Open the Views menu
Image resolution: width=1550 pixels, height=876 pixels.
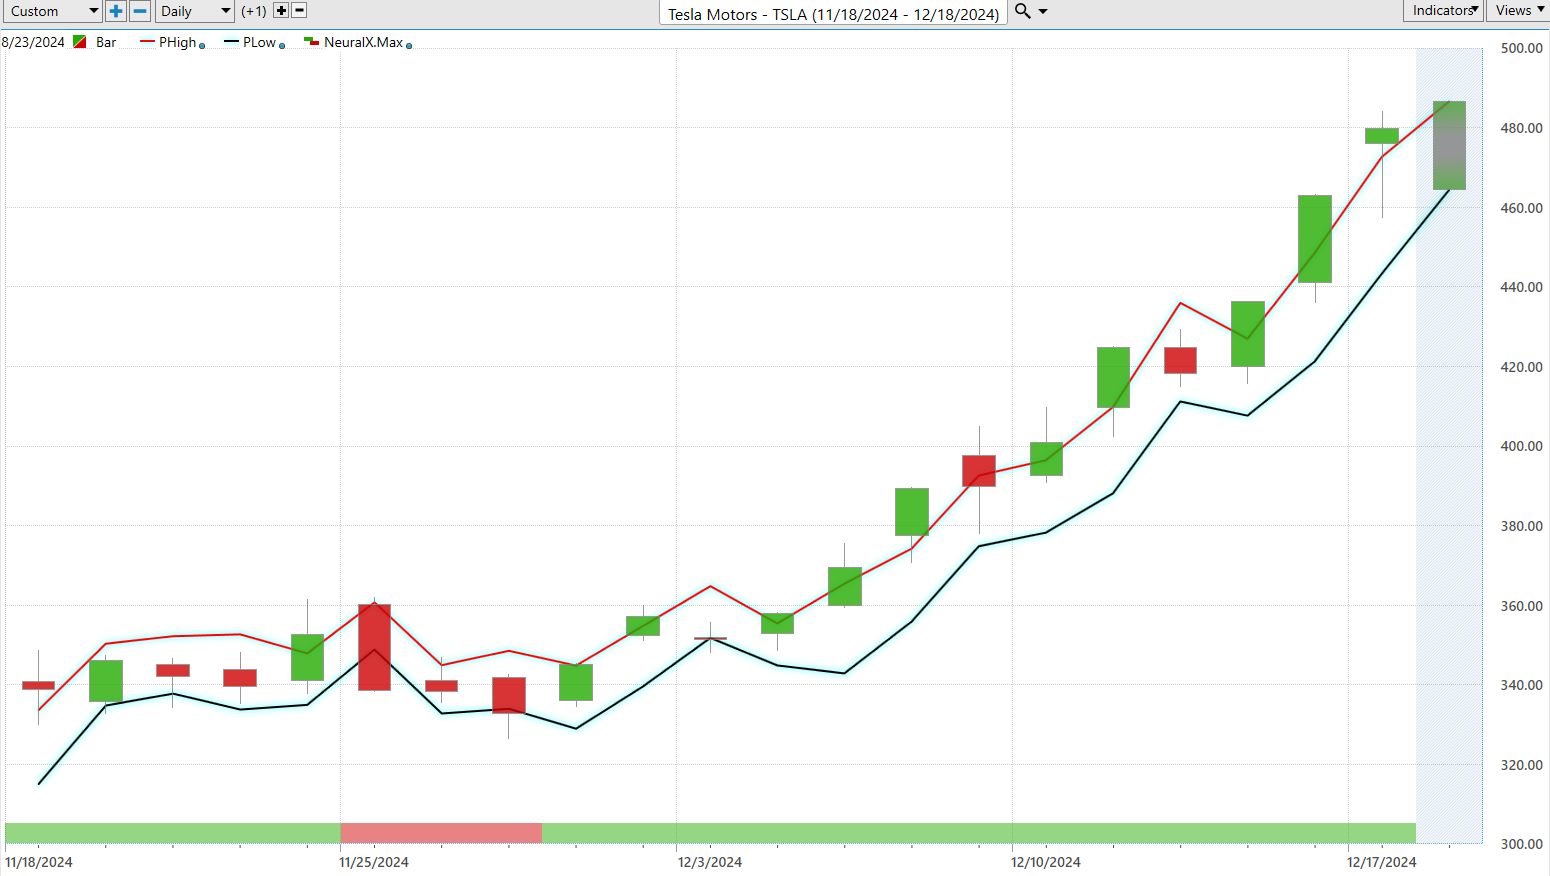pos(1518,10)
